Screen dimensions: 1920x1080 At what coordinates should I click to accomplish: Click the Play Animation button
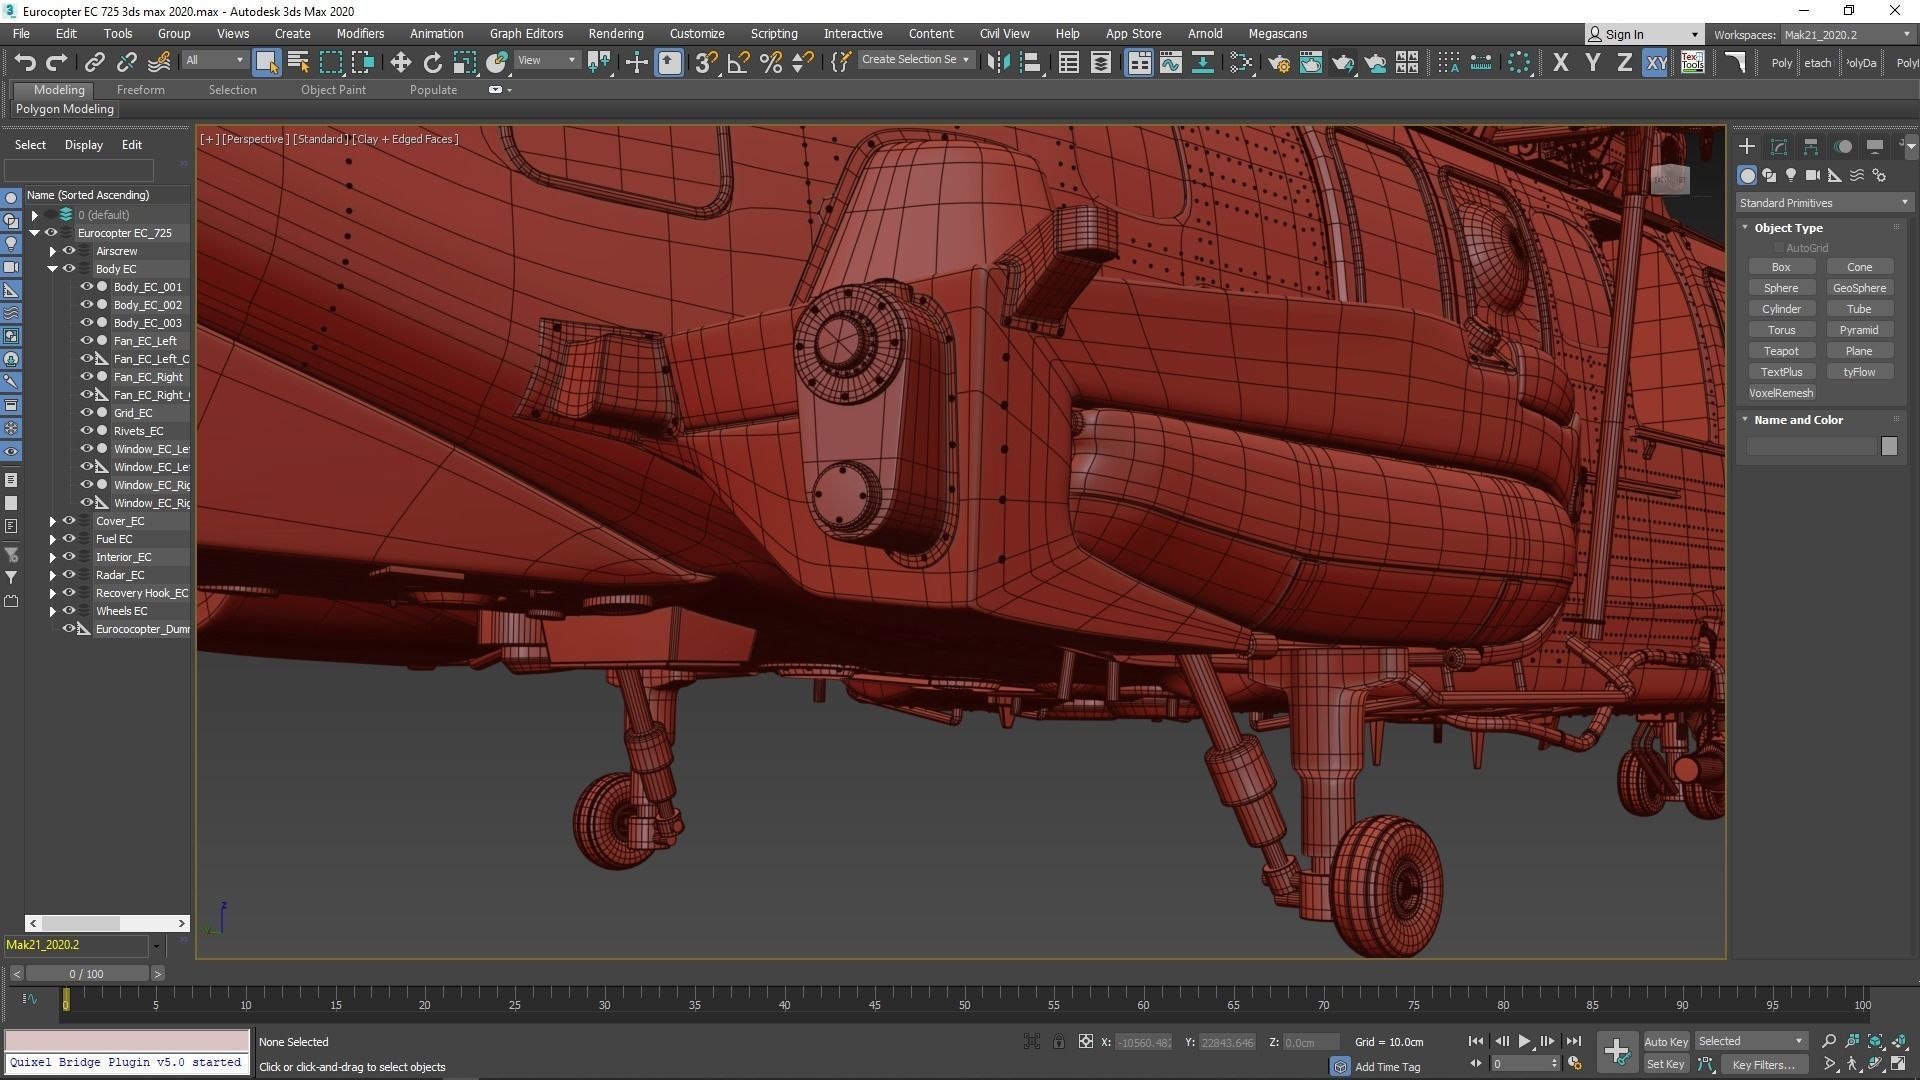(1524, 1041)
